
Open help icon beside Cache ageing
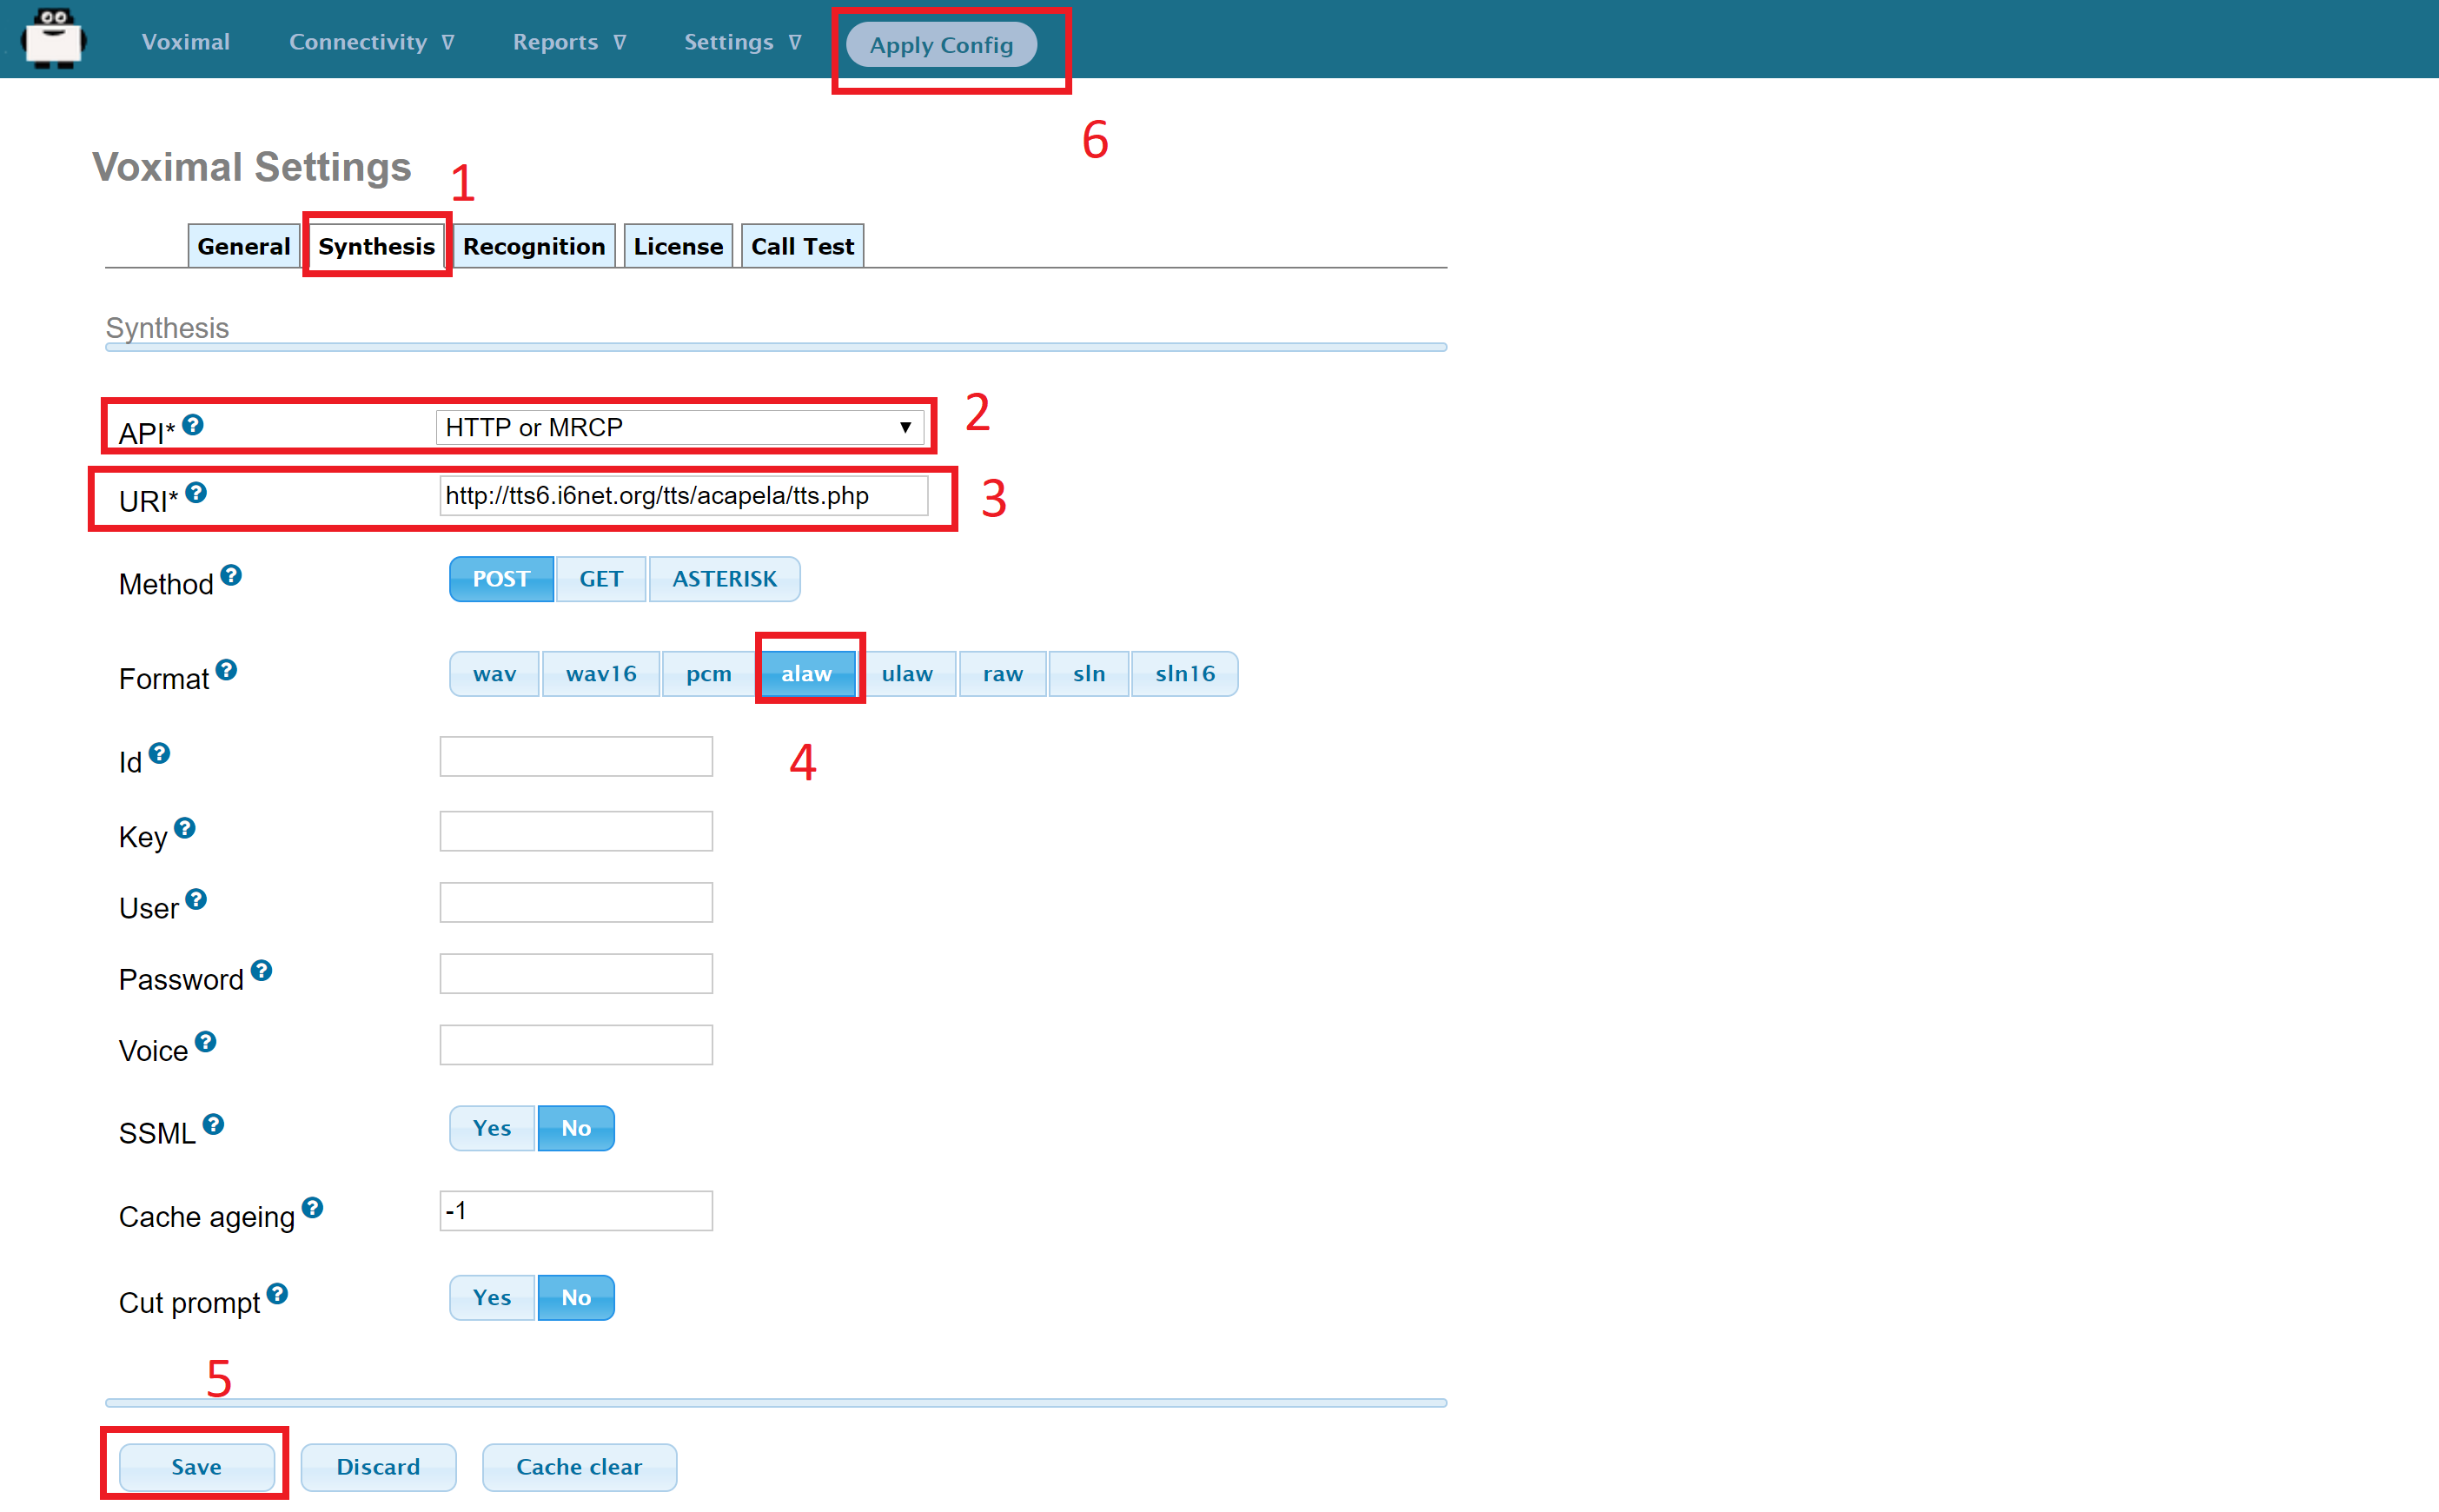click(x=312, y=1208)
